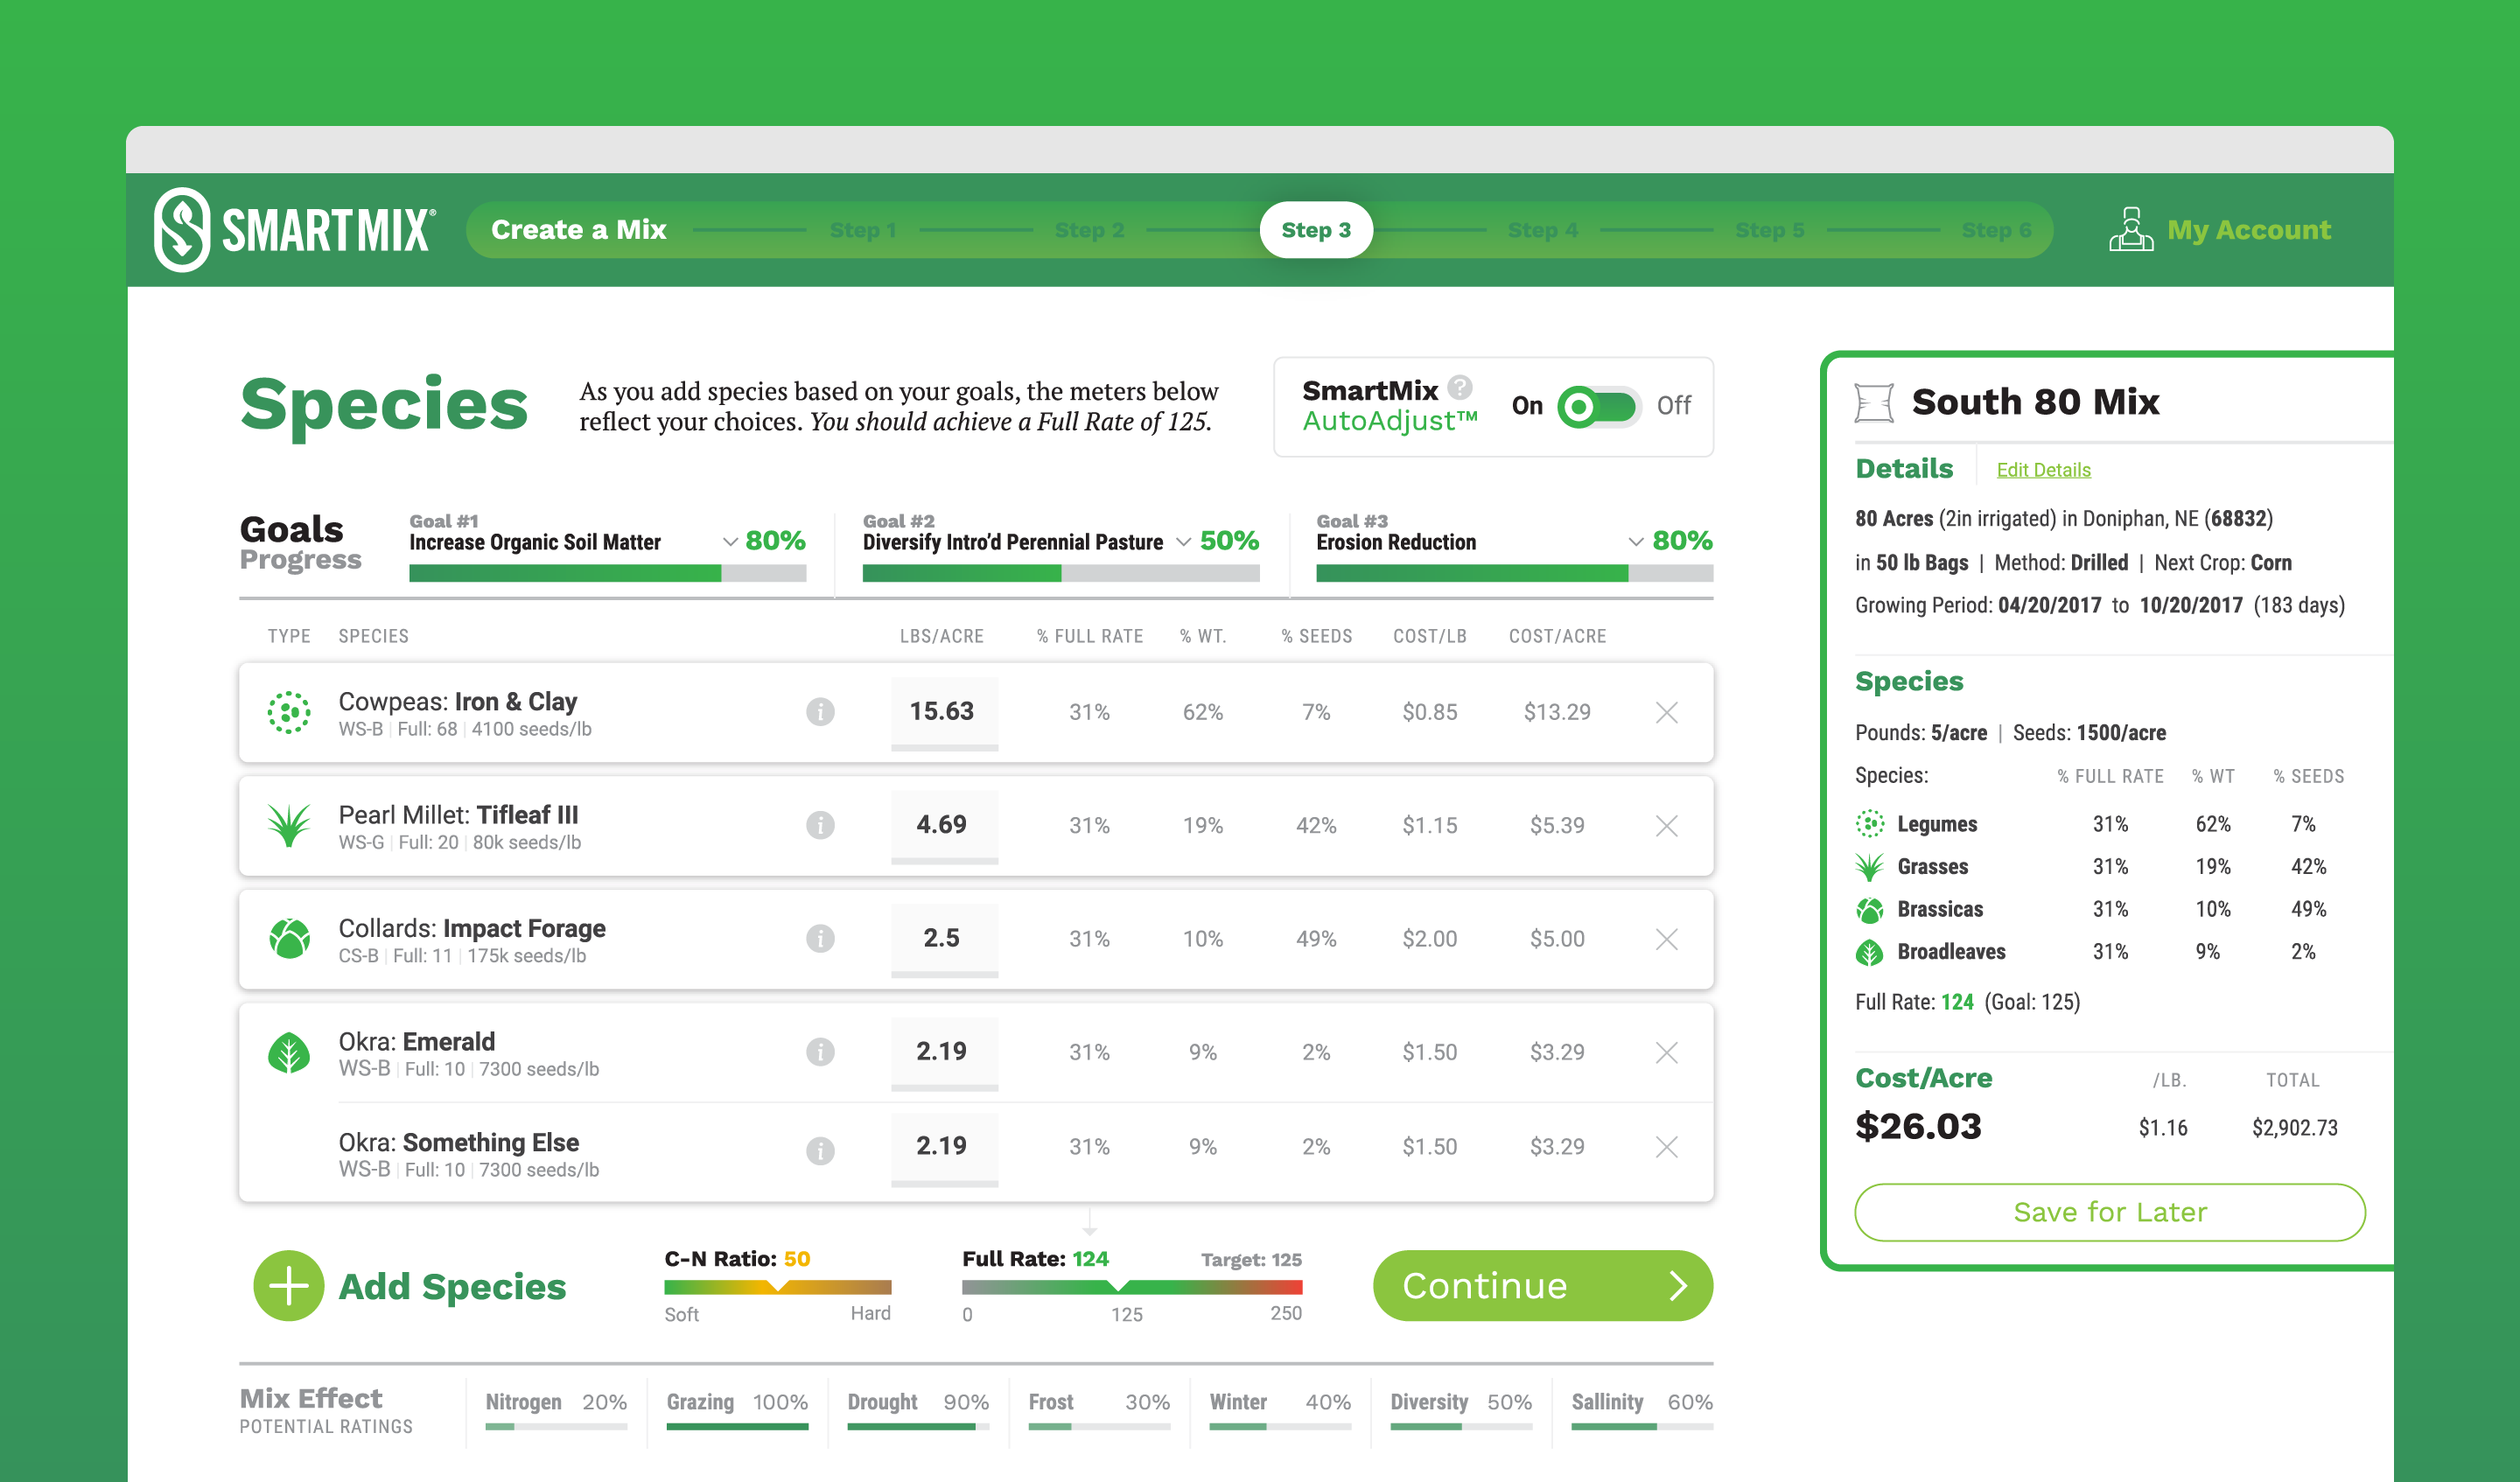Click the green plus Add Species icon
The height and width of the screenshot is (1482, 2520).
pyautogui.click(x=288, y=1286)
